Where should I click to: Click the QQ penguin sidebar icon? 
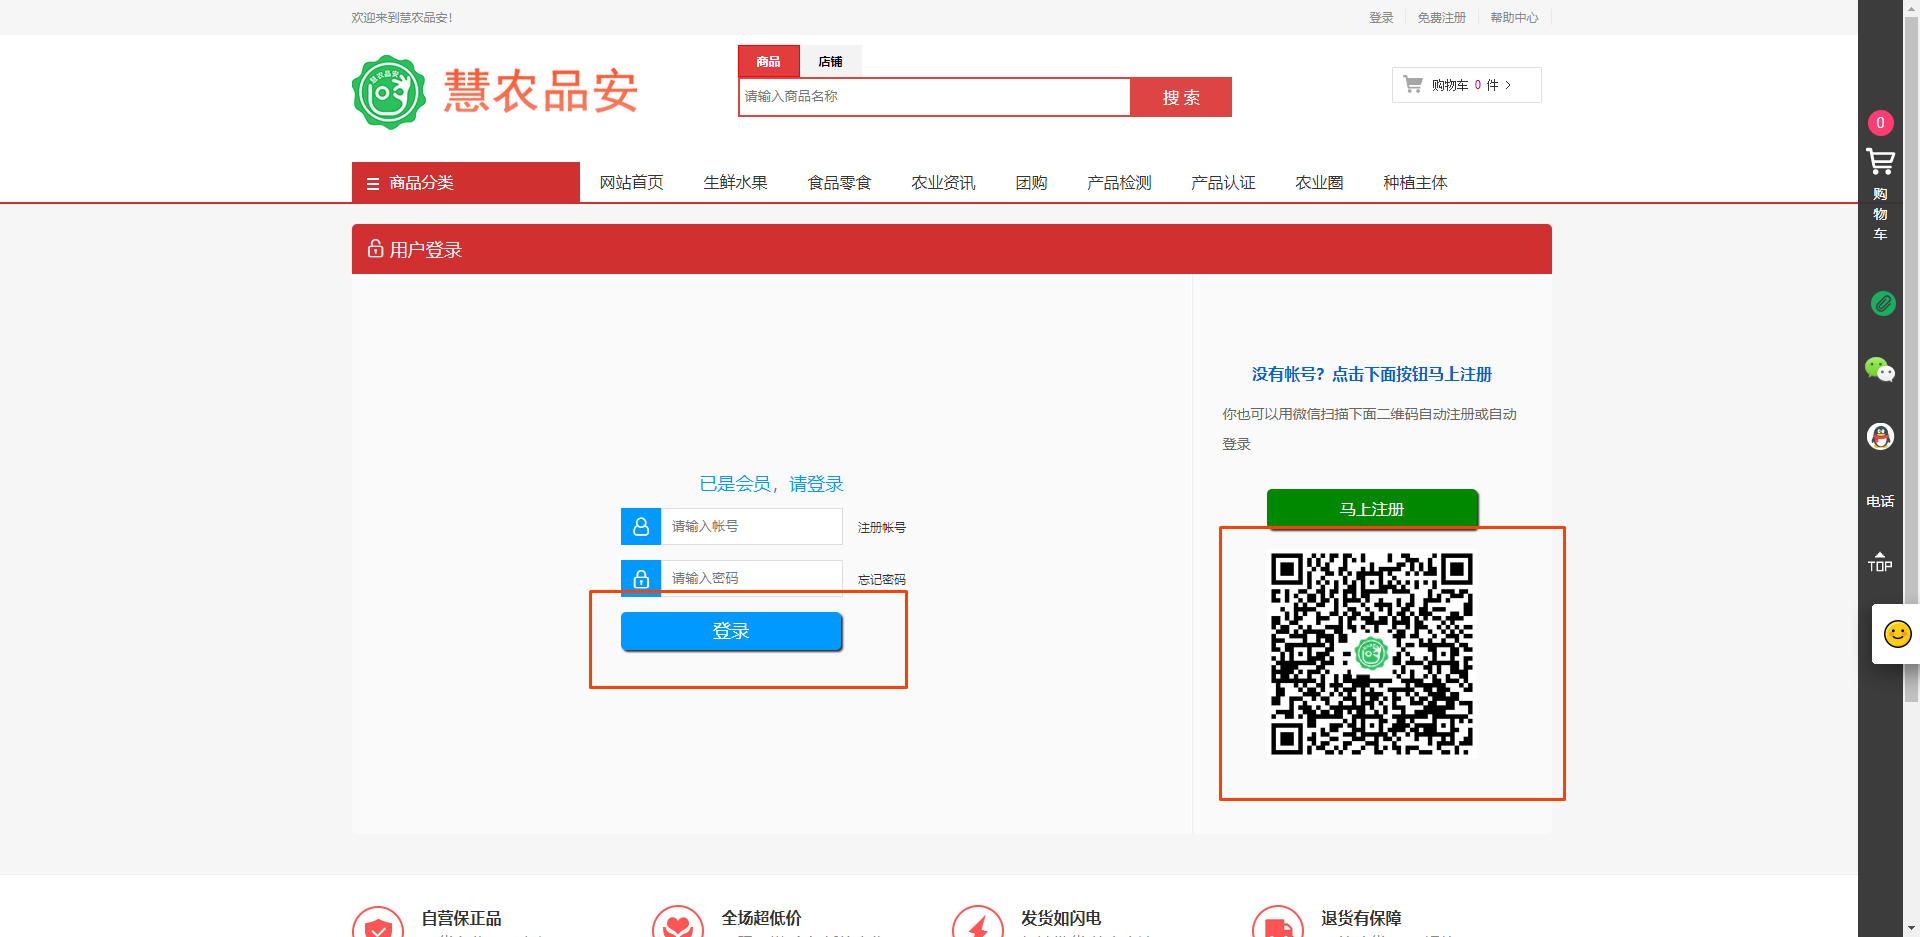pos(1880,436)
